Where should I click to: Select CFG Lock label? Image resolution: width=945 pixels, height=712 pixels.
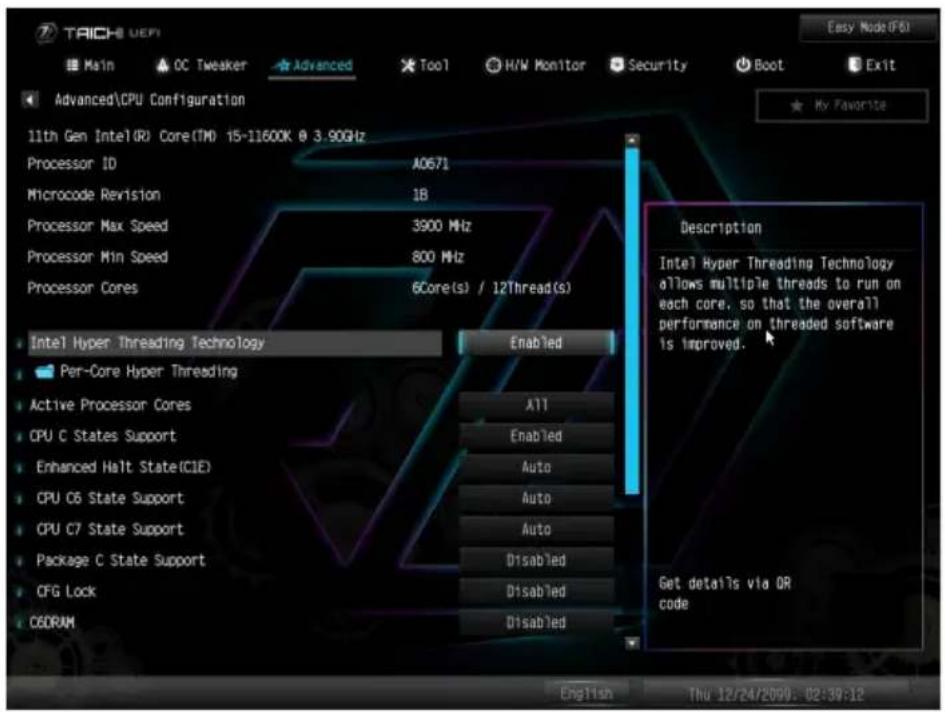(x=66, y=591)
